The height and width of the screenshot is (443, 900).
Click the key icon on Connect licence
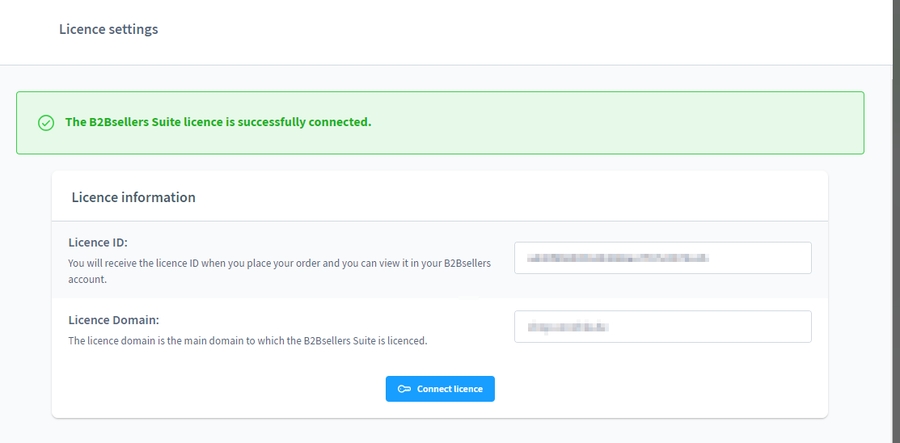[404, 389]
